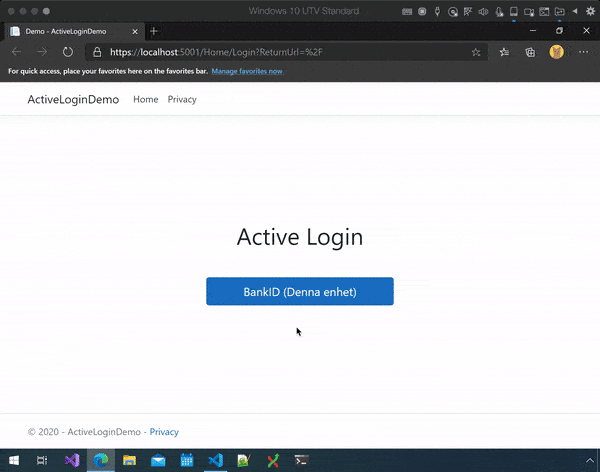
Task: Click Manage favorites now link
Action: [x=247, y=72]
